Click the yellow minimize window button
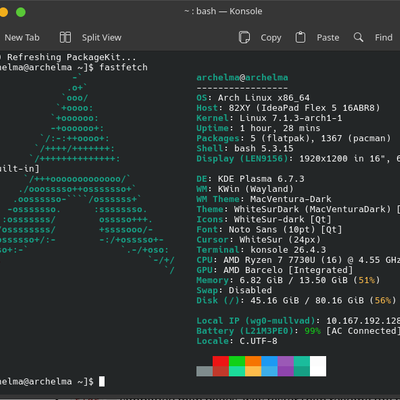 point(3,12)
